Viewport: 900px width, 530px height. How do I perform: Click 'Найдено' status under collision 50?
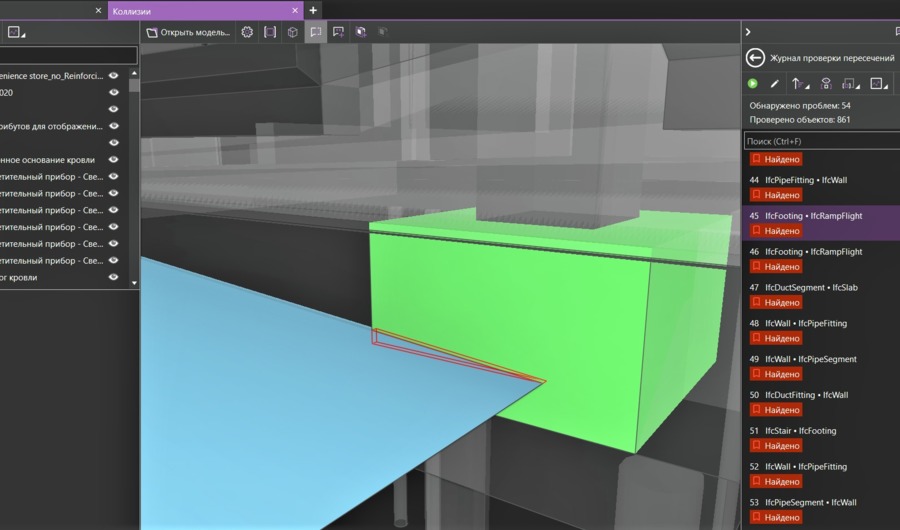776,410
